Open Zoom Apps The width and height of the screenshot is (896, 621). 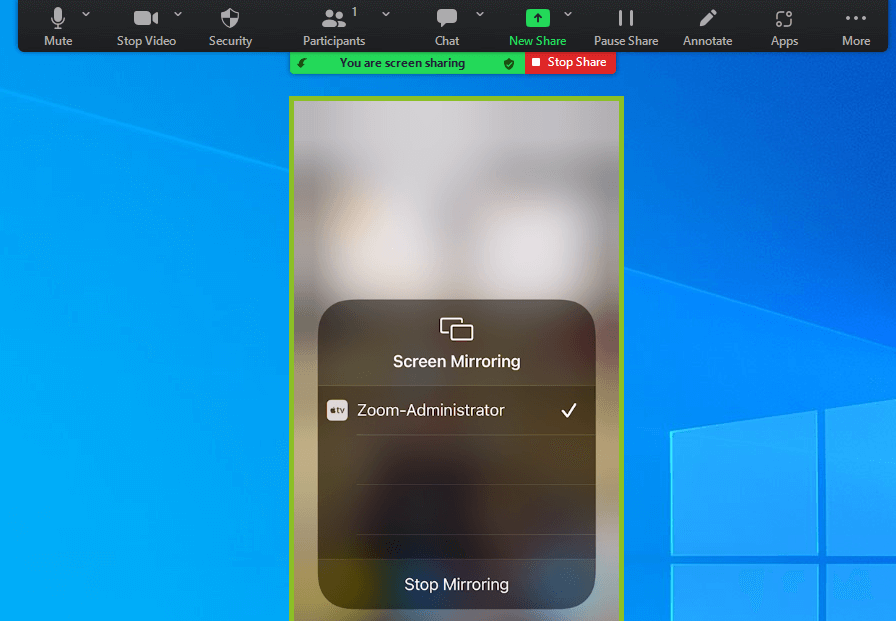[784, 26]
